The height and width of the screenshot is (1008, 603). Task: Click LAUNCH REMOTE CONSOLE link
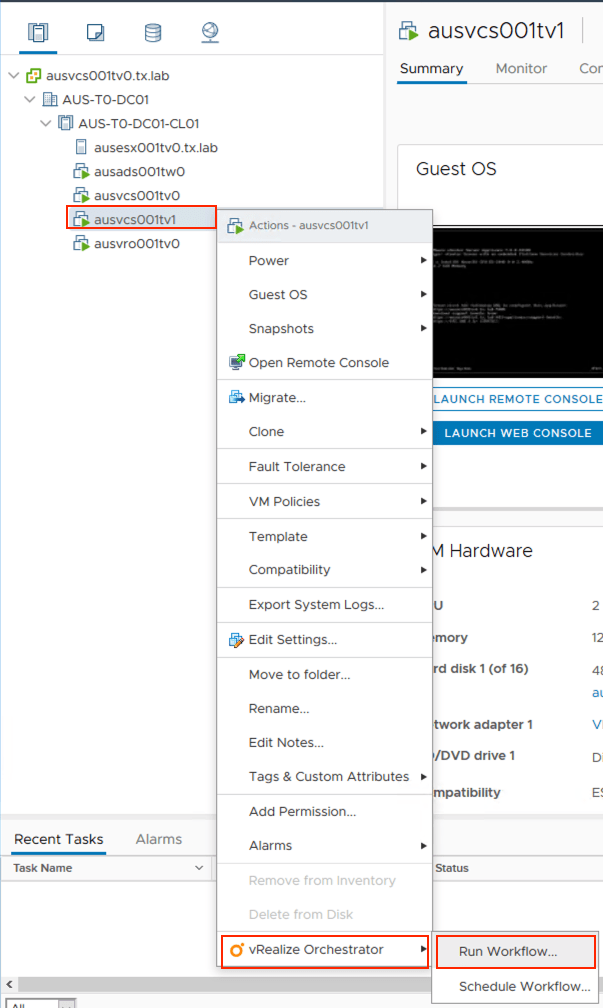pyautogui.click(x=517, y=399)
